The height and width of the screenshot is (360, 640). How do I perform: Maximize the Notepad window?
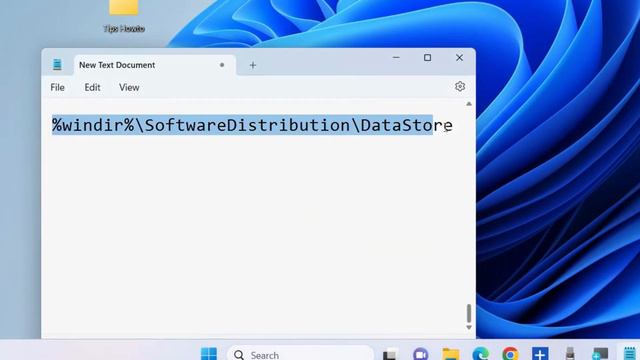tap(427, 58)
